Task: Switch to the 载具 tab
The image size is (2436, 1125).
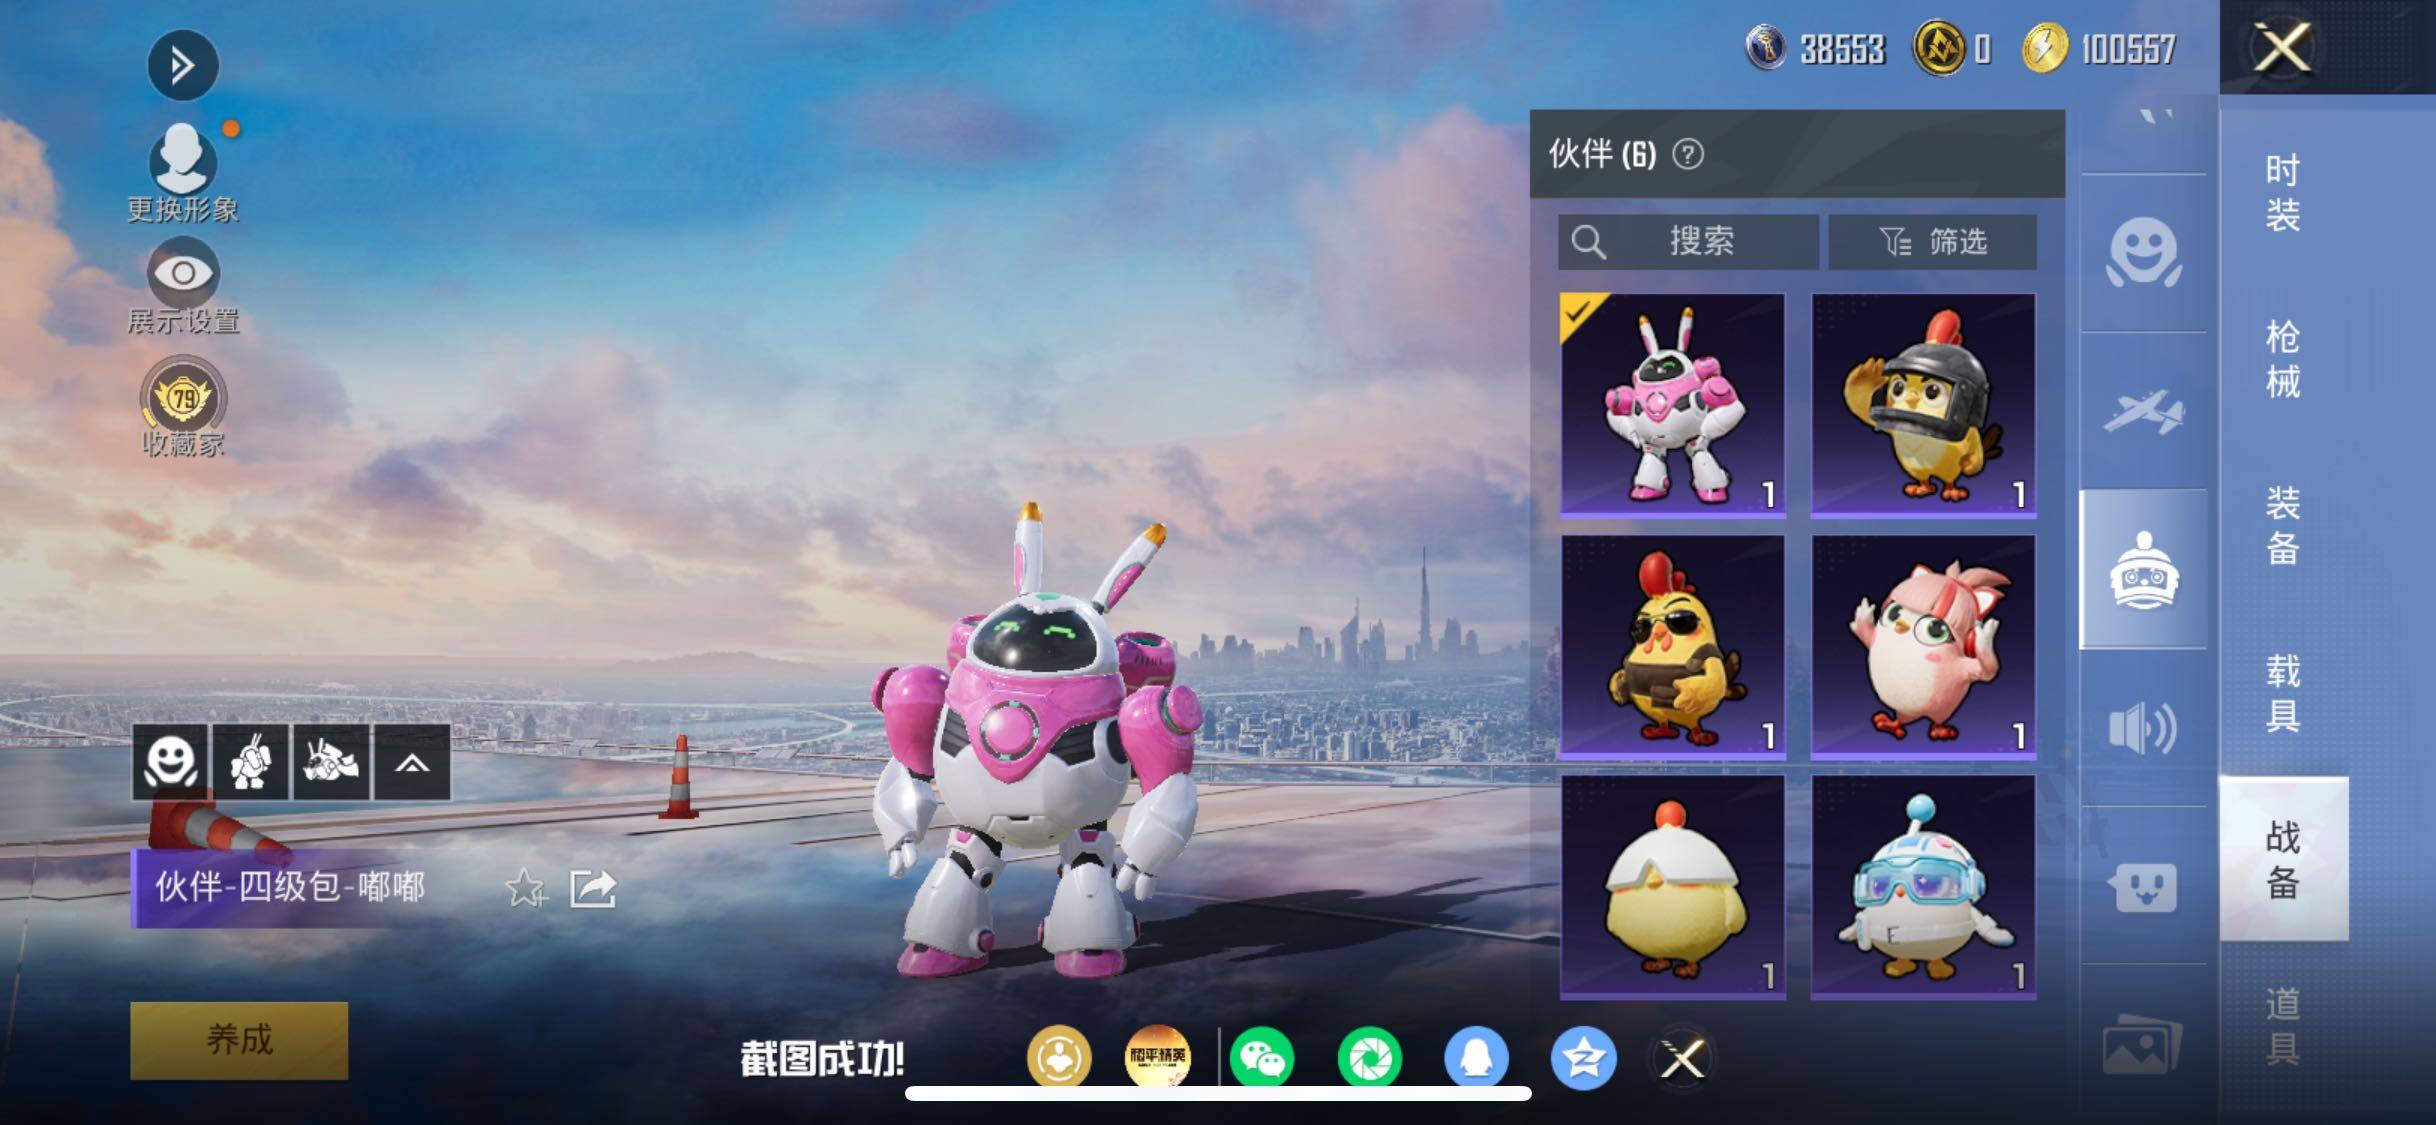Action: pos(2283,692)
